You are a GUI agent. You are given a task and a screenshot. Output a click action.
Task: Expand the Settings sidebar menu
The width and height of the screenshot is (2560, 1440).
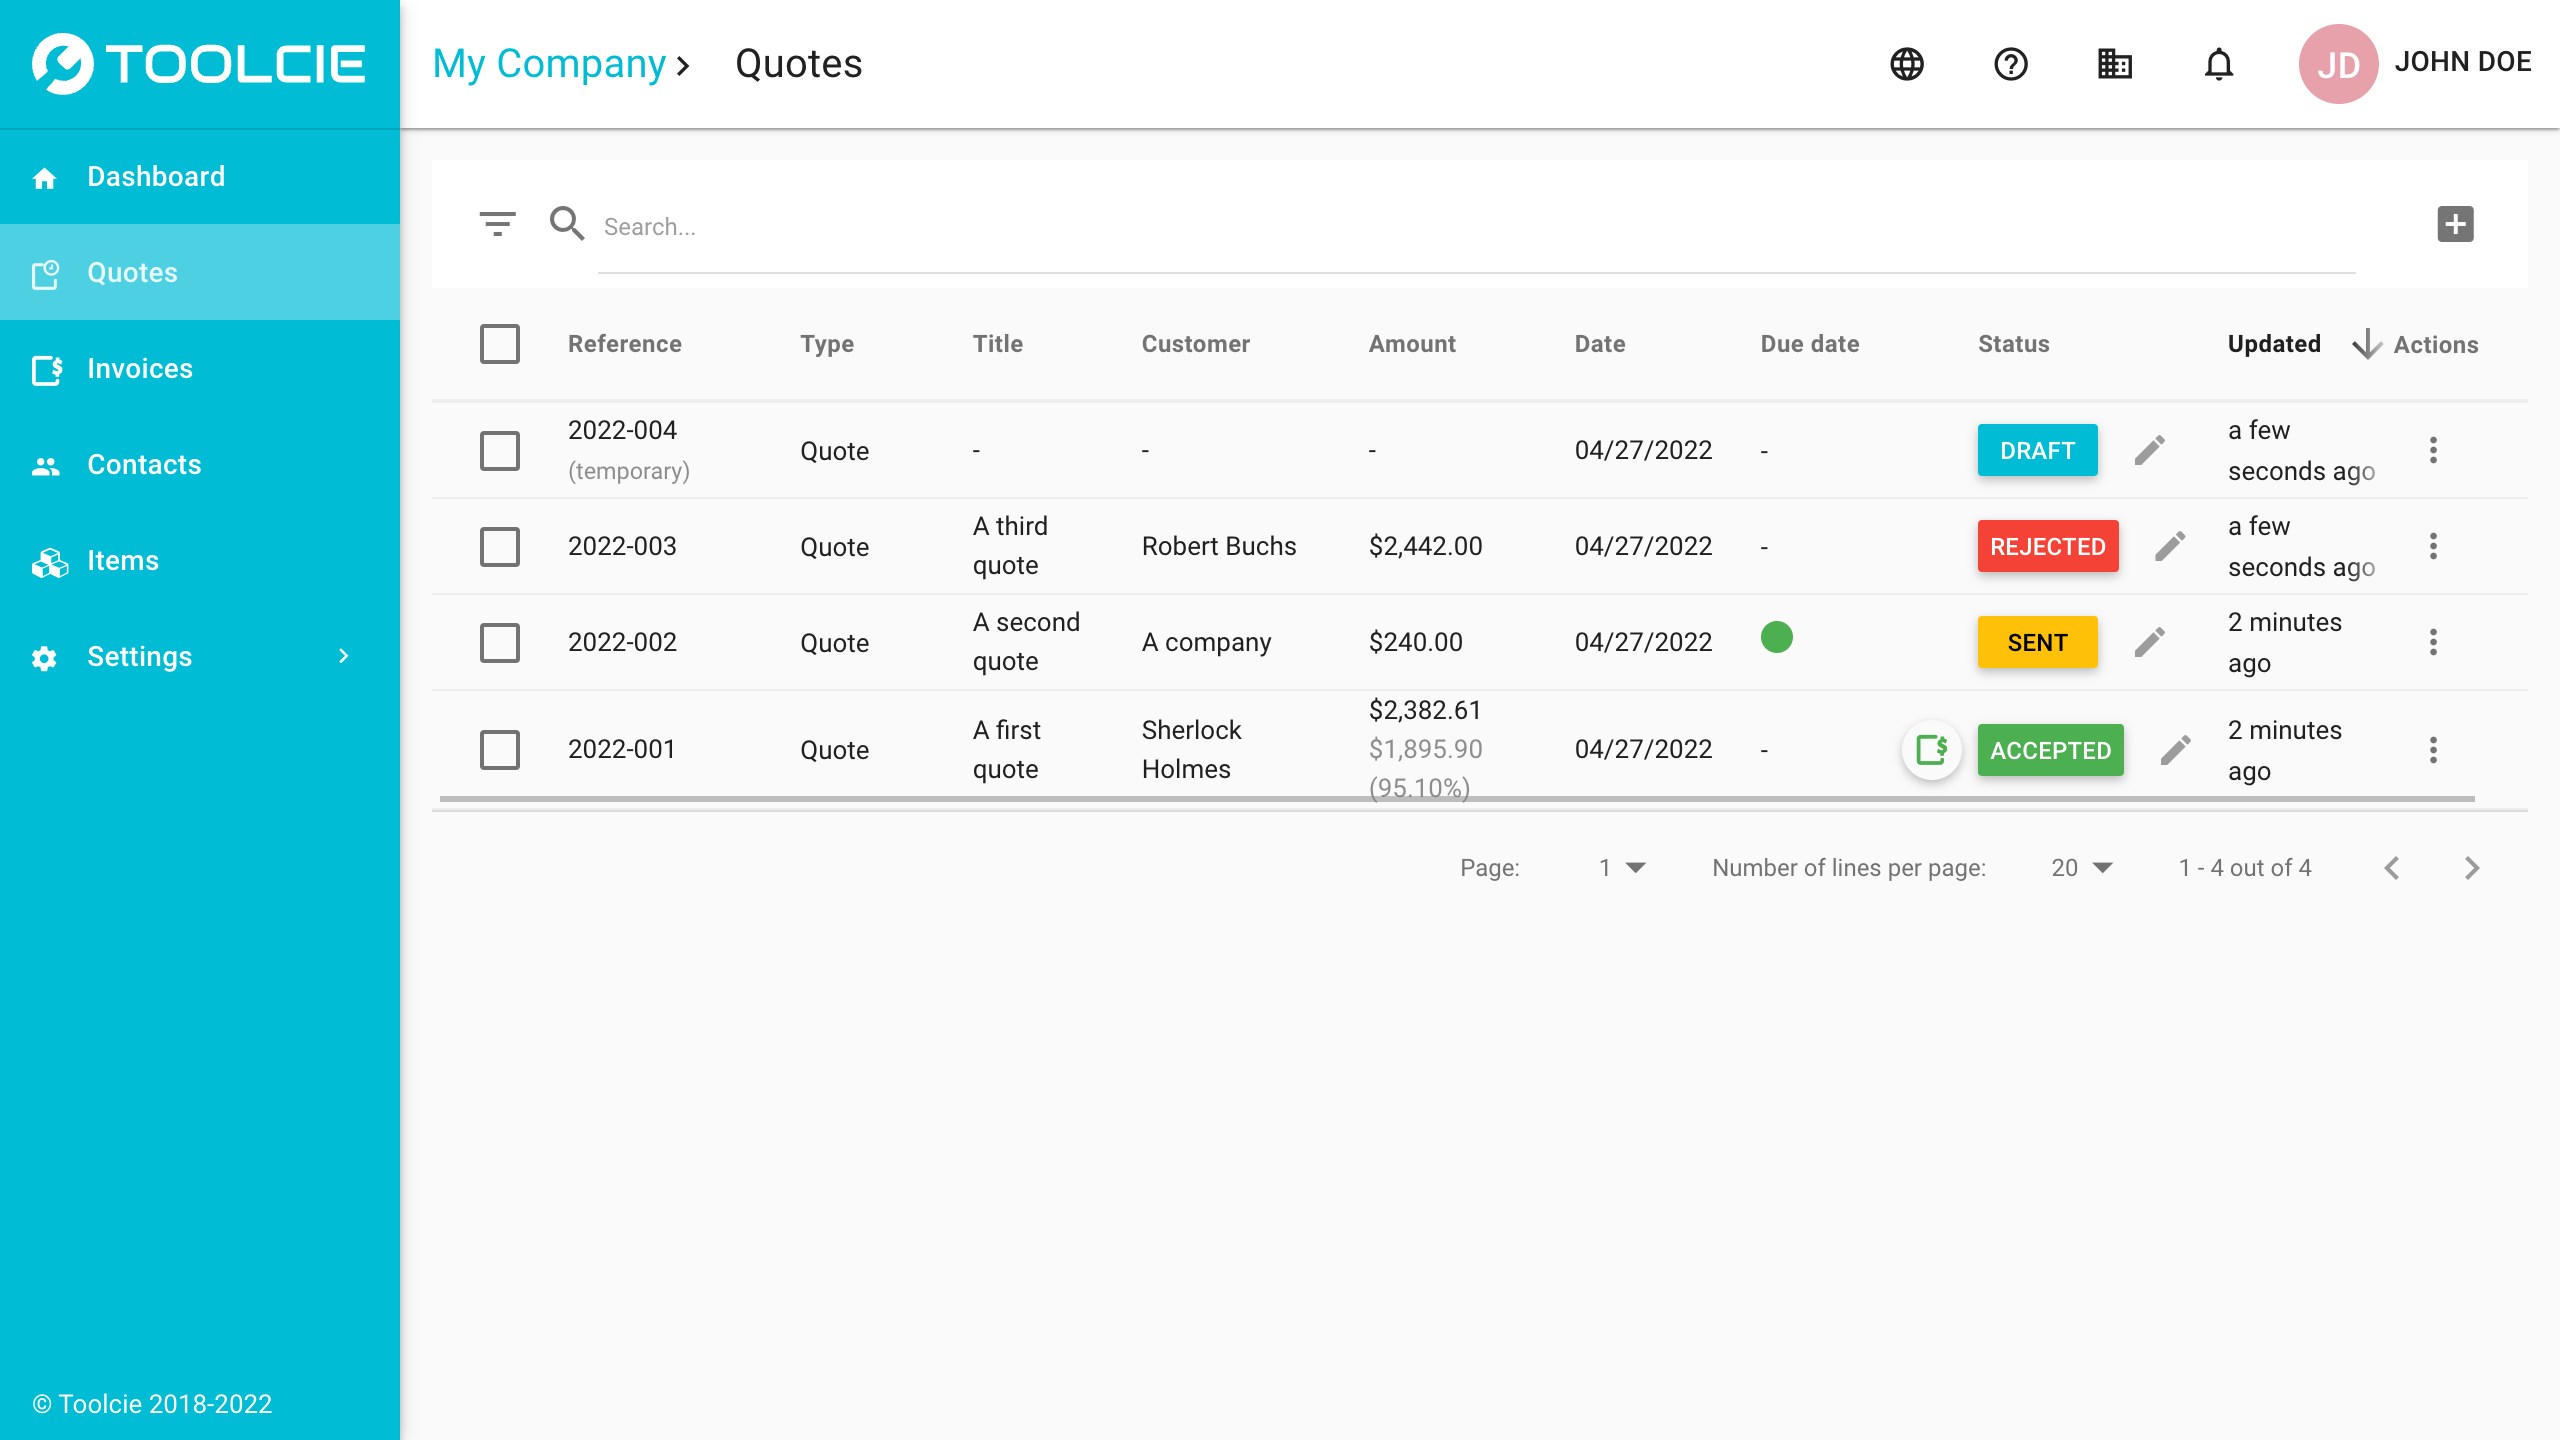coord(200,656)
